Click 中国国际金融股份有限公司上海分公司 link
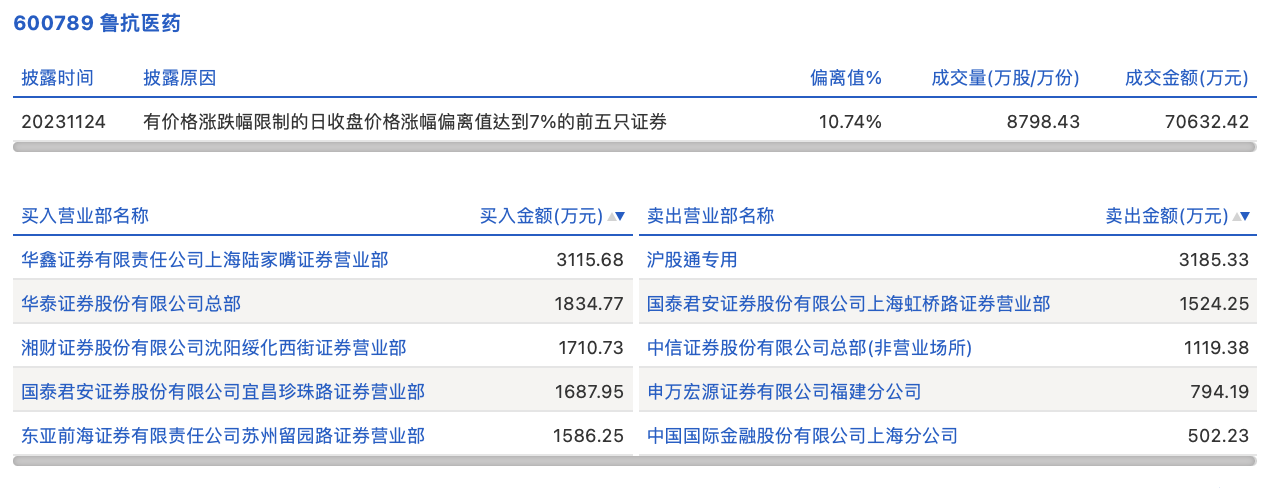The width and height of the screenshot is (1272, 488). (802, 436)
